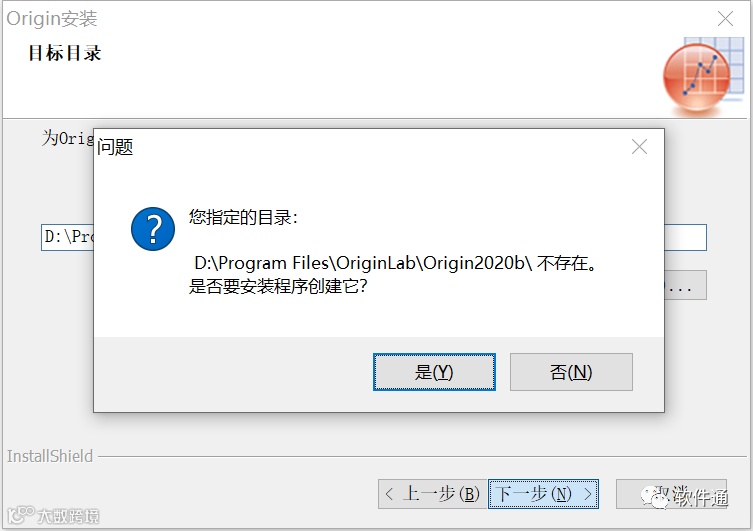753x531 pixels.
Task: Click the D:\Program Files\OriginLab\Origin2020b\ path text
Action: point(363,263)
